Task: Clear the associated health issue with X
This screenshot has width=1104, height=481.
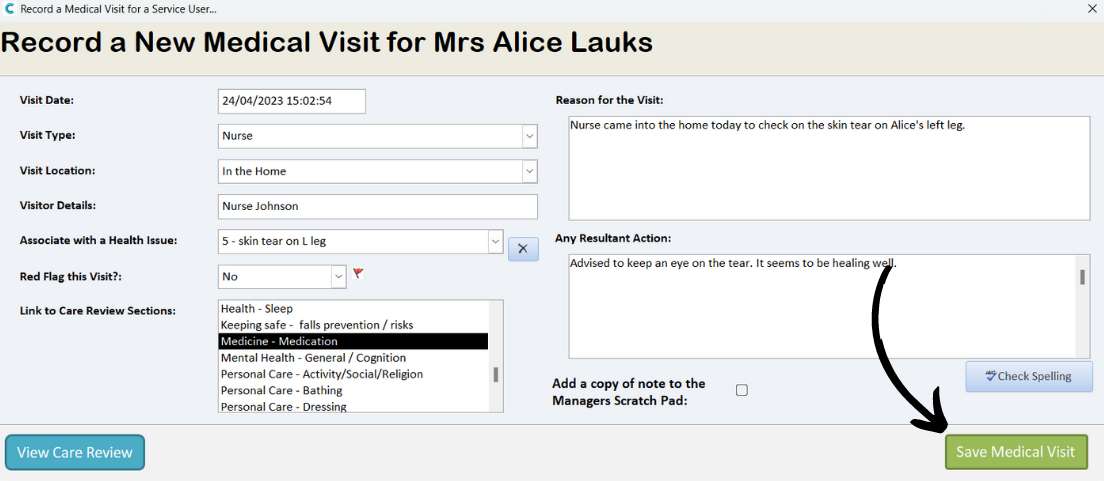Action: point(523,248)
